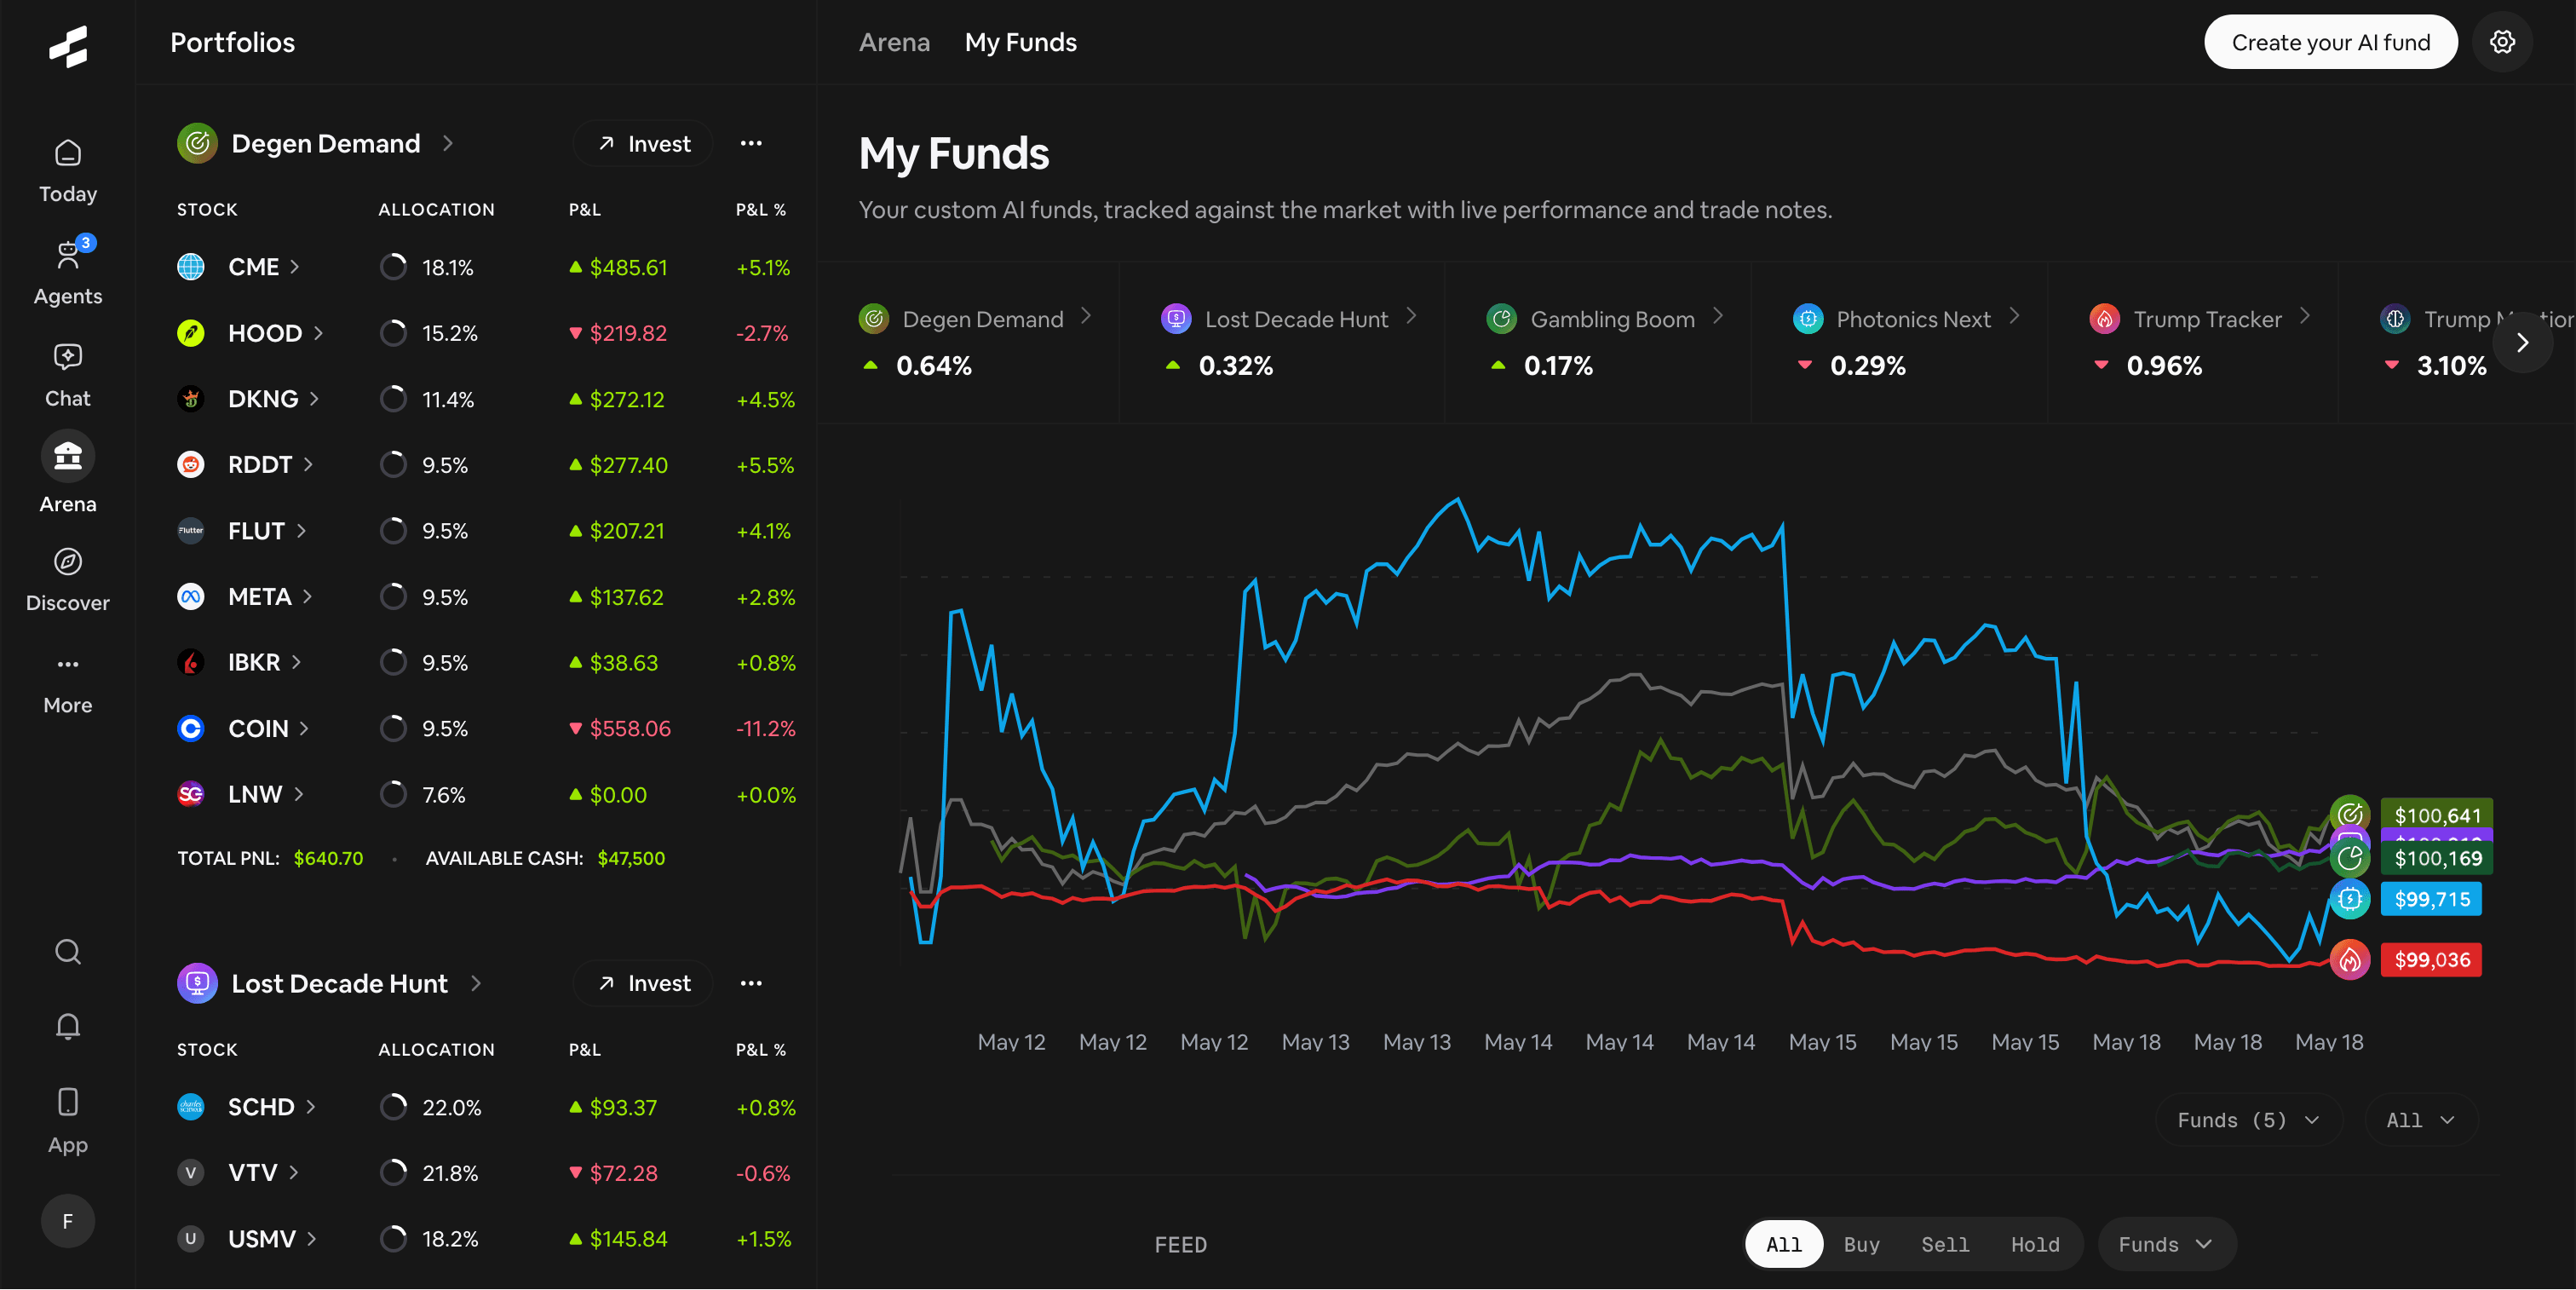2576x1290 pixels.
Task: Open the Today section in sidebar
Action: click(x=68, y=171)
